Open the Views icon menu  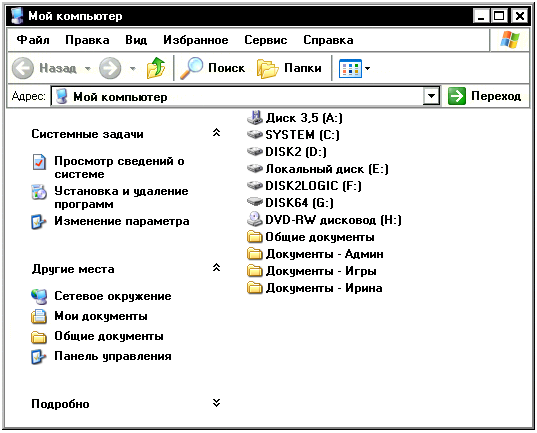tap(350, 69)
